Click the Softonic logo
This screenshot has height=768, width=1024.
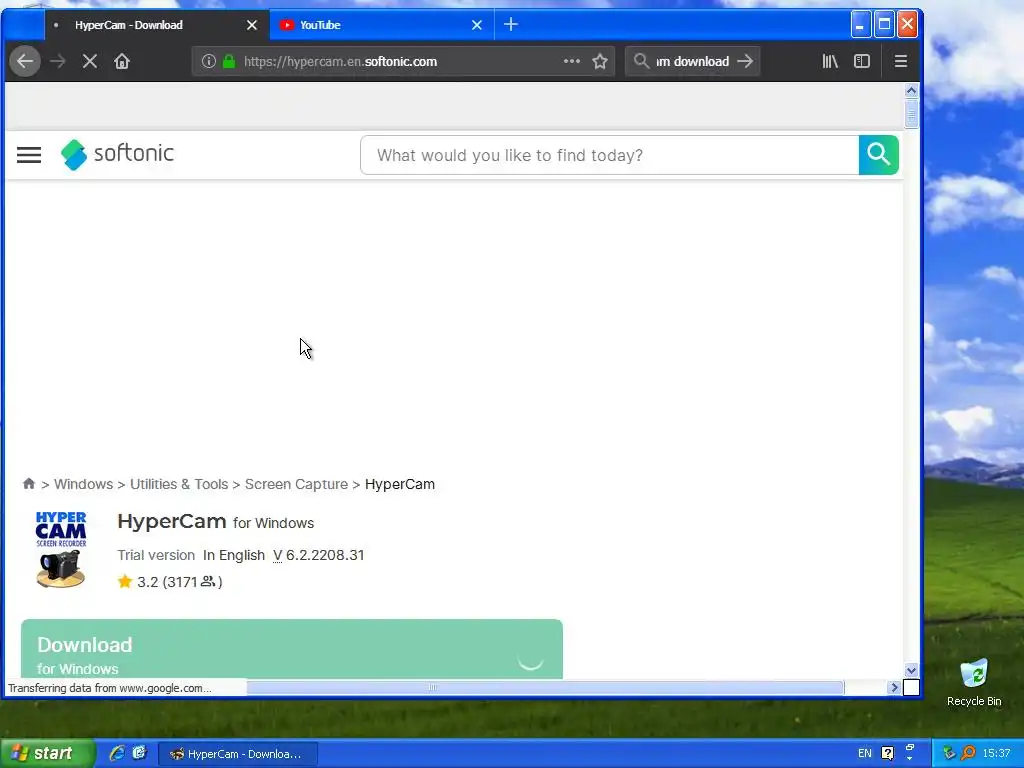(118, 154)
